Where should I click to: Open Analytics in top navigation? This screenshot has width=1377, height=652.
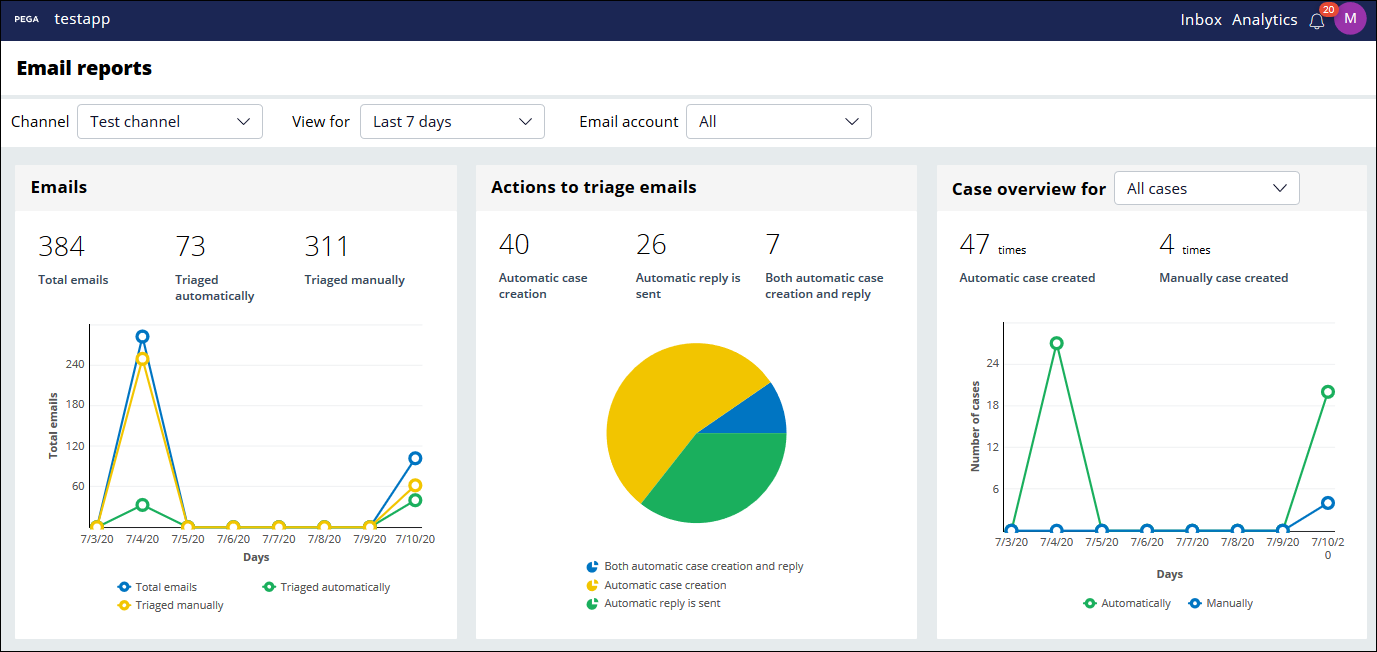point(1264,20)
